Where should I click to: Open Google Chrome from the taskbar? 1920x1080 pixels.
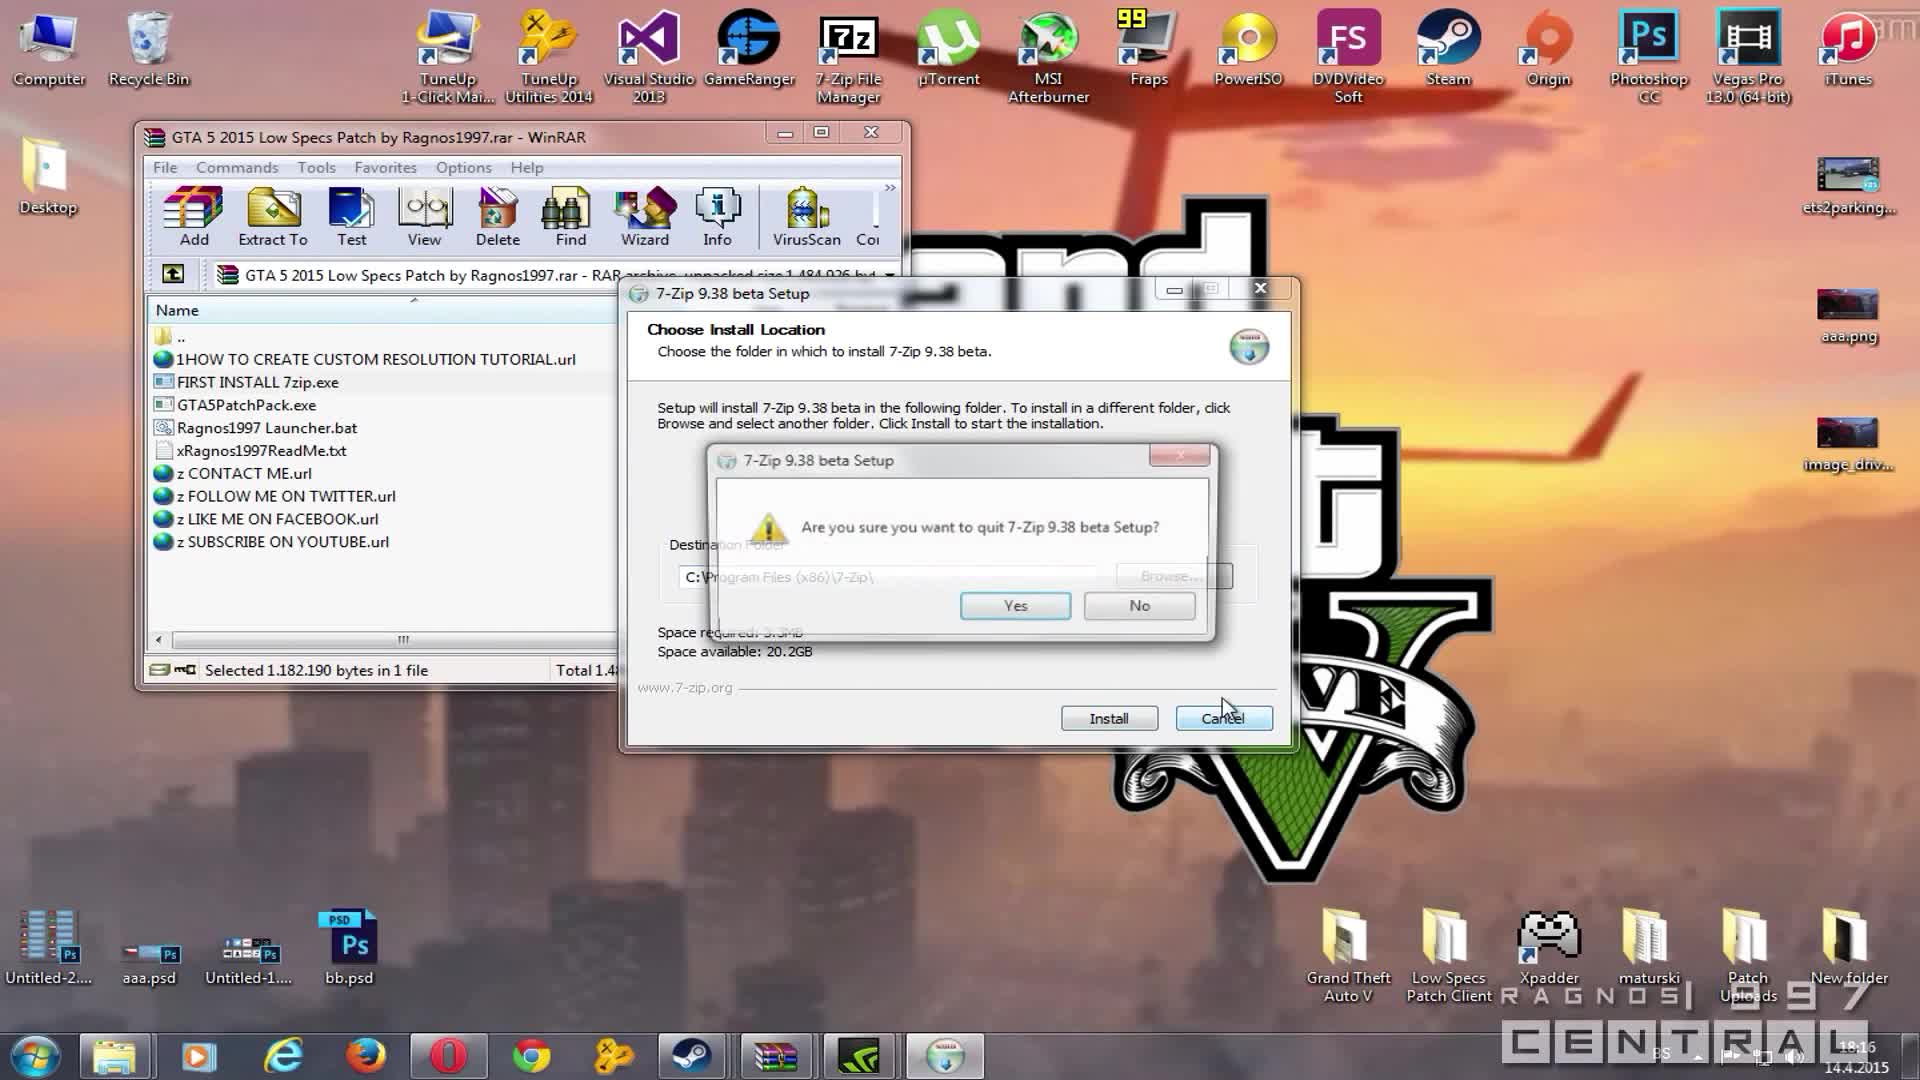[x=531, y=1056]
